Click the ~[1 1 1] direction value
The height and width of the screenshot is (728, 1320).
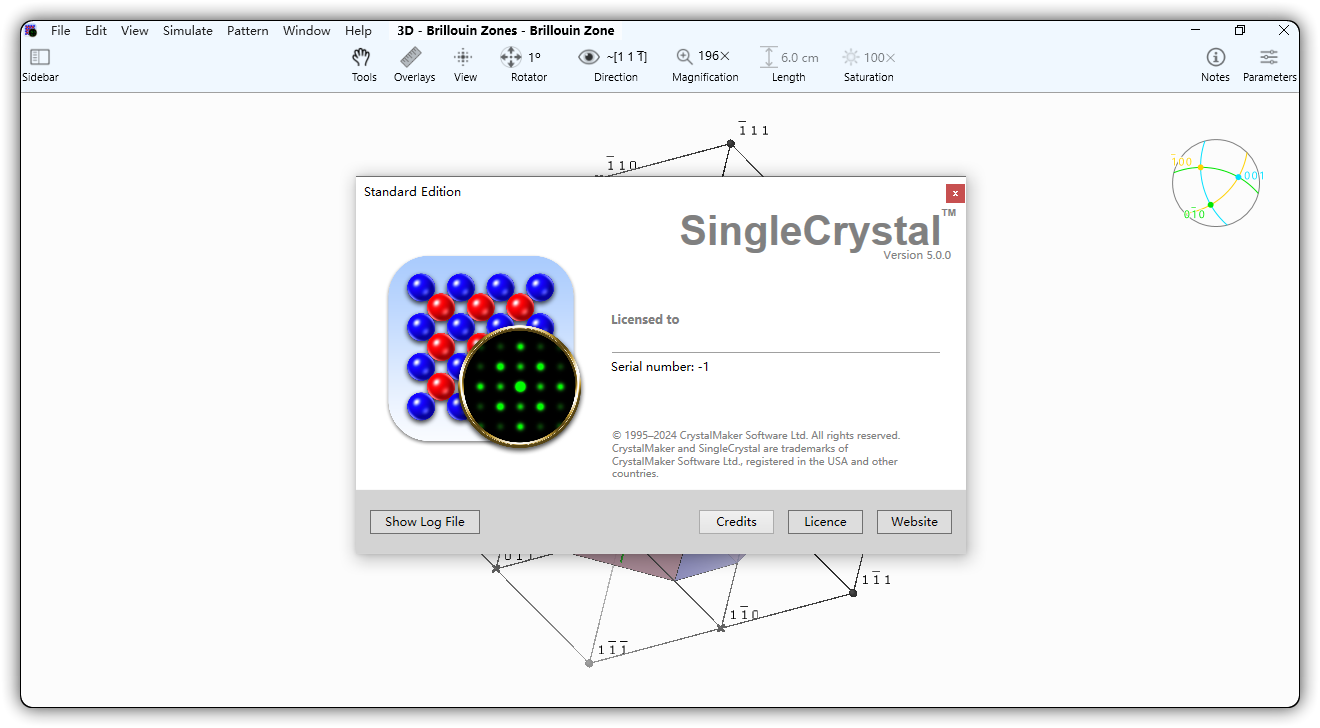coord(627,57)
